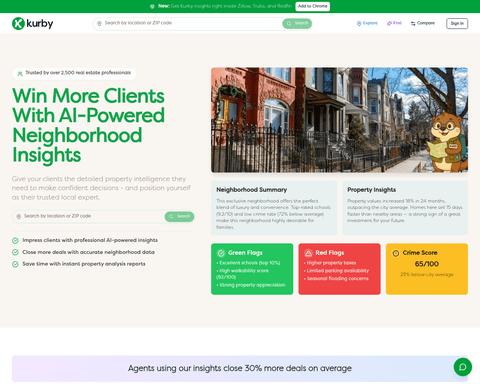The height and width of the screenshot is (384, 480).
Task: Click the Neighborhood Summary card title
Action: [252, 190]
